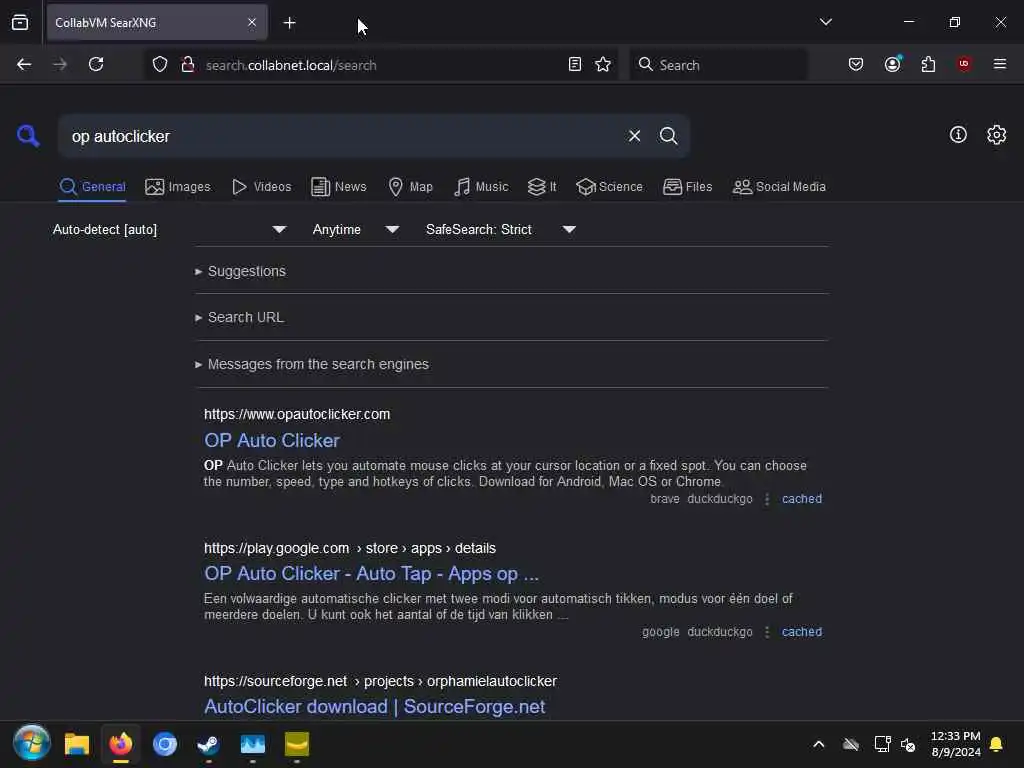
Task: Switch to the Music tab
Action: tap(481, 187)
